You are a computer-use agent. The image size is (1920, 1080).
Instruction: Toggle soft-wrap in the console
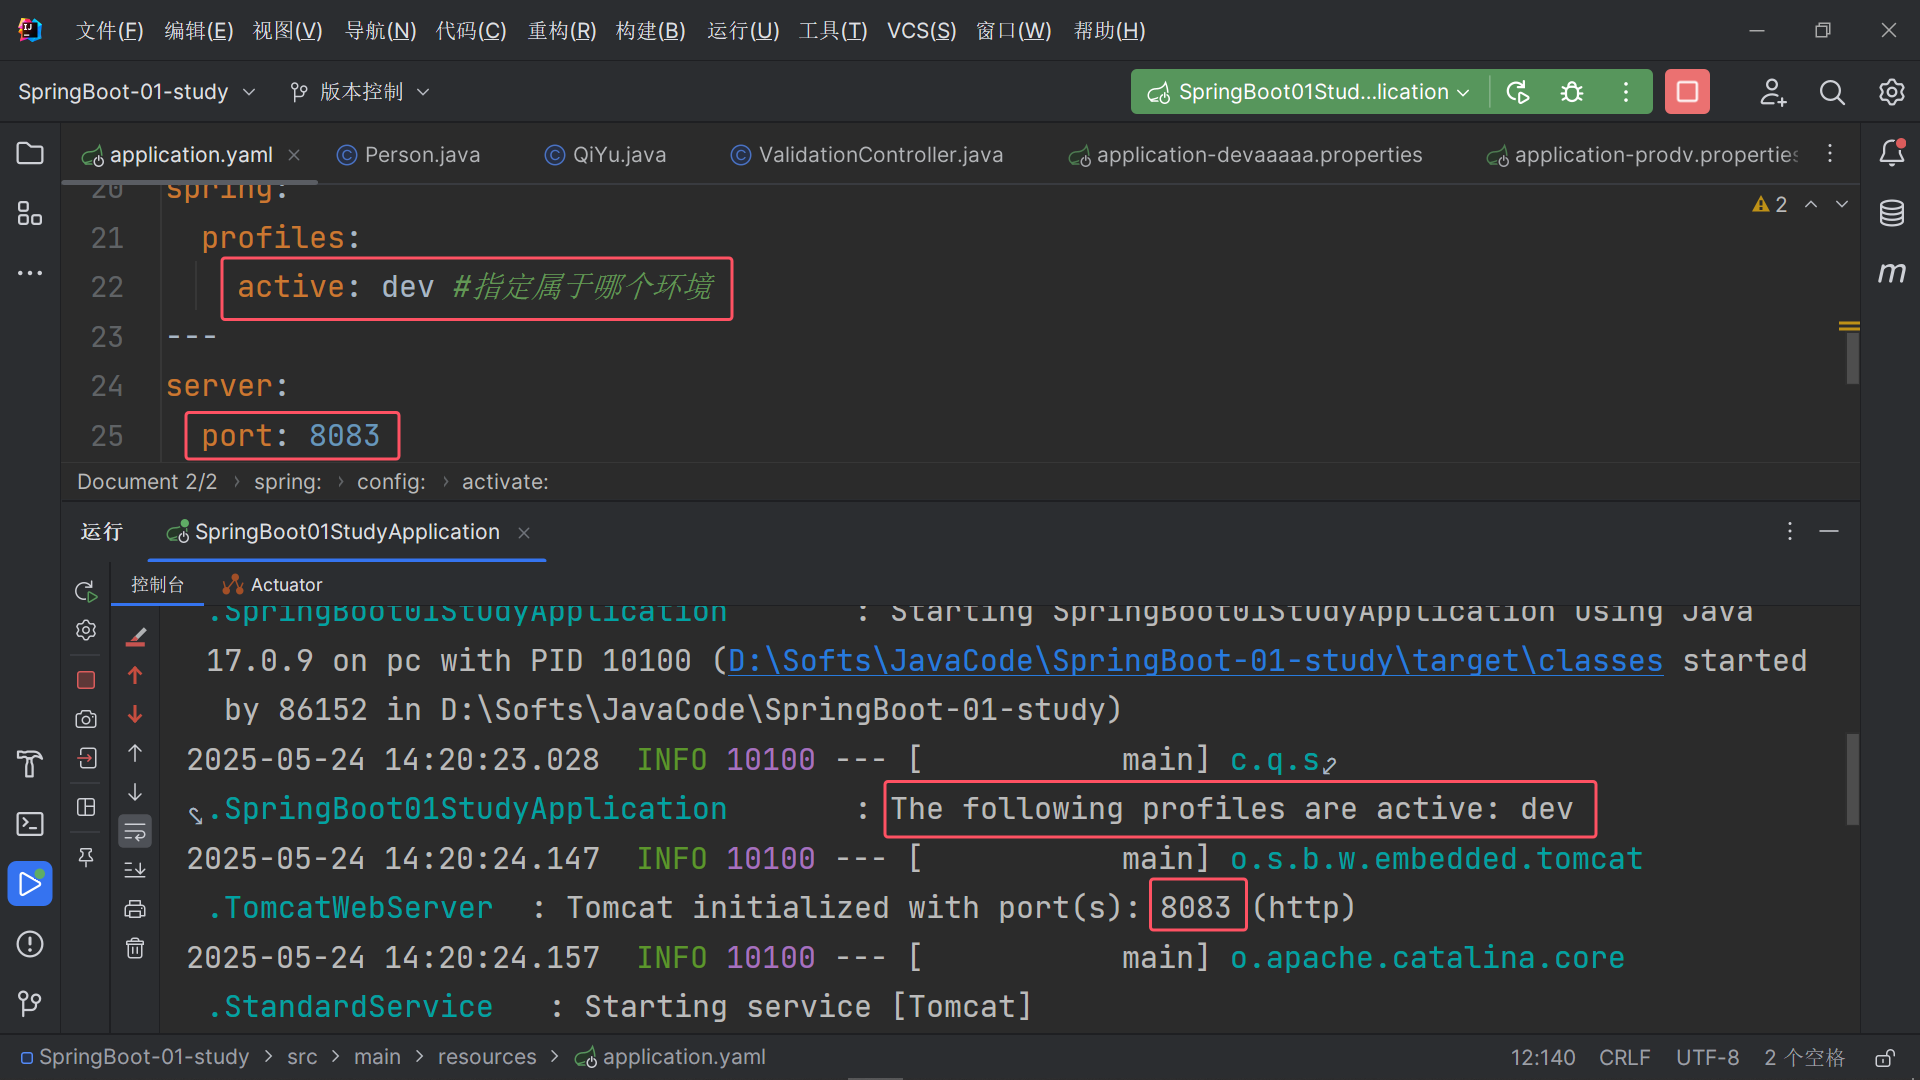tap(135, 831)
